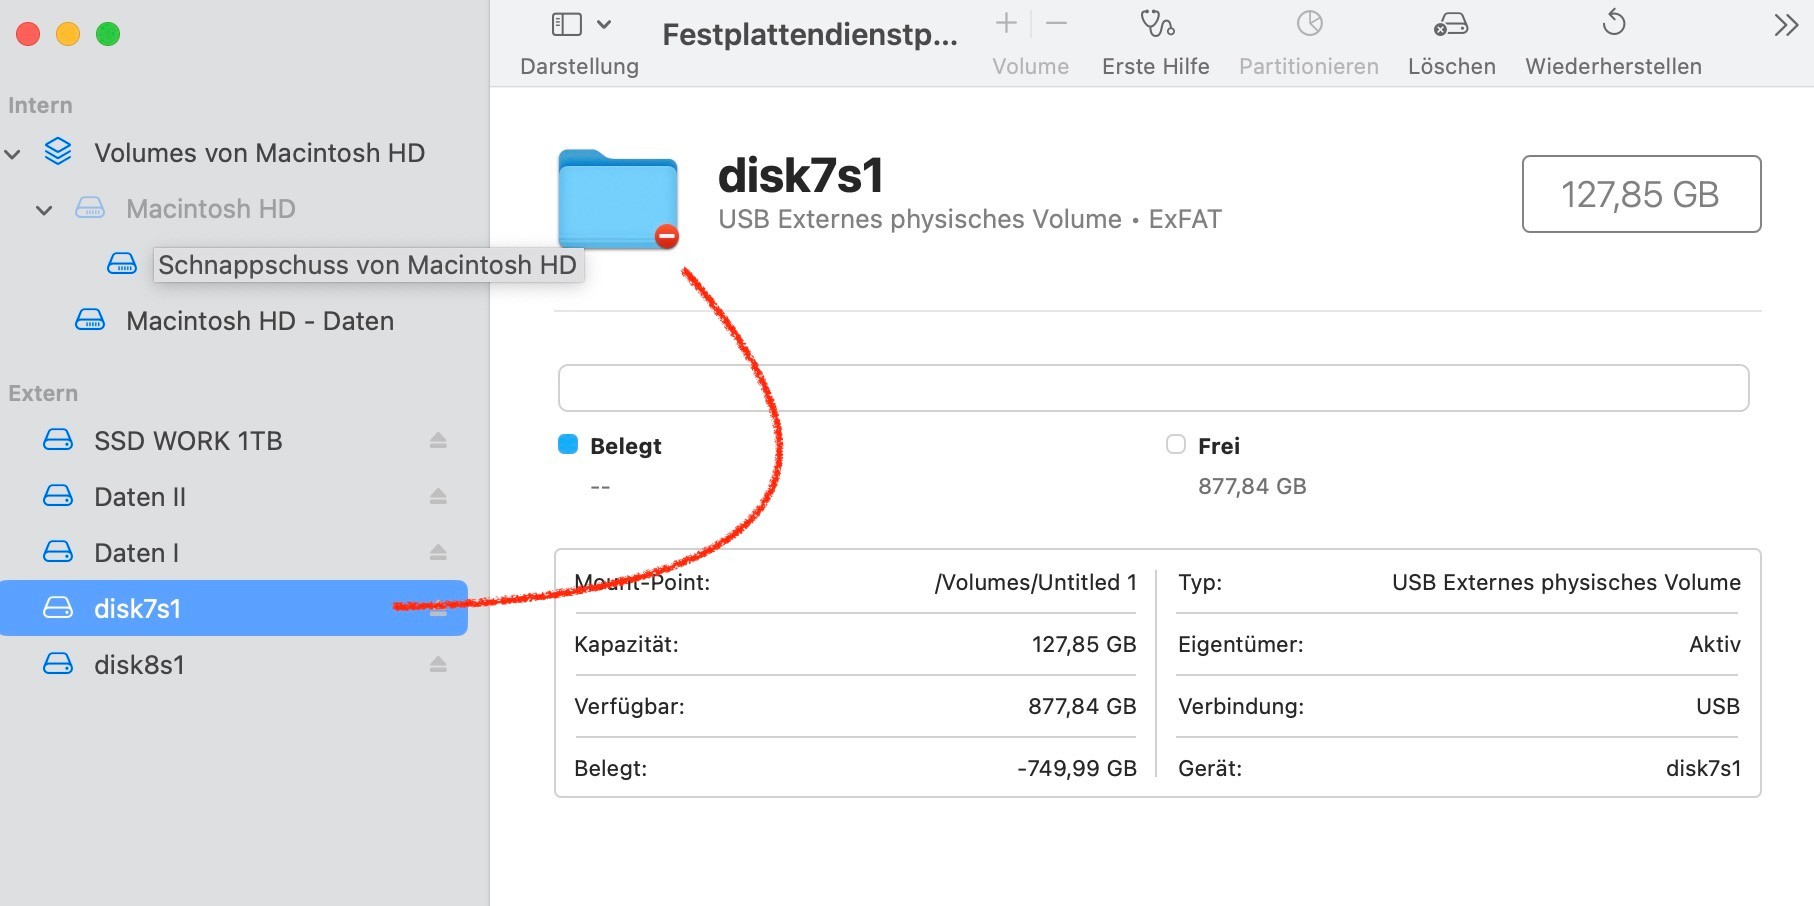Image resolution: width=1814 pixels, height=906 pixels.
Task: Click the add volume plus icon
Action: coord(1006,24)
